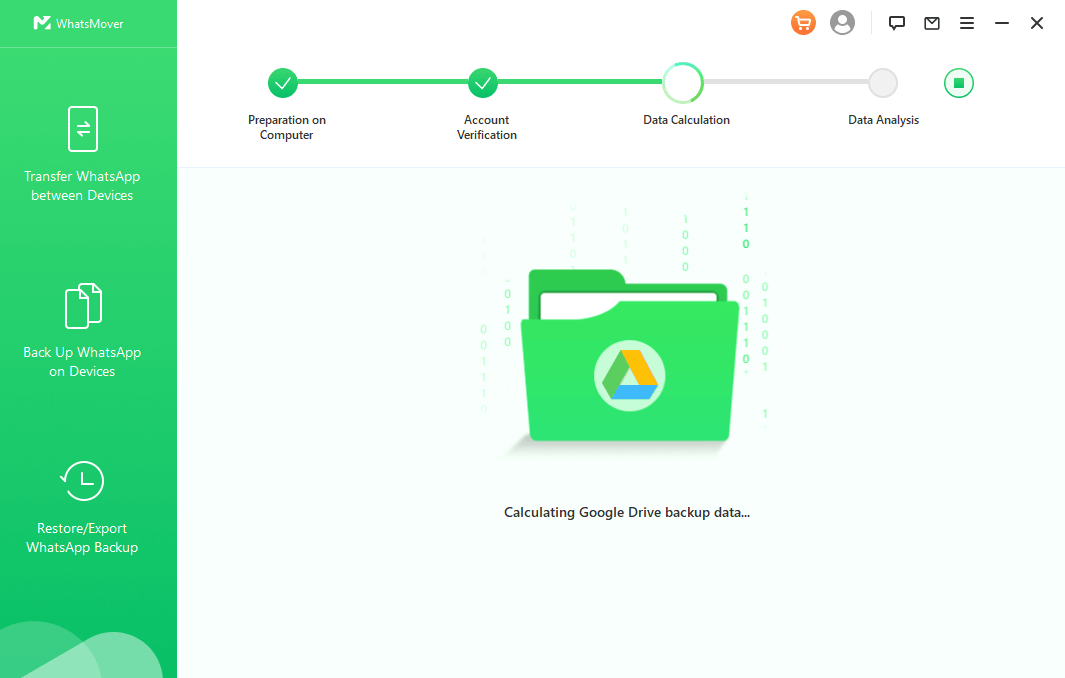The image size is (1065, 678).
Task: Open the orange shopping cart purchase icon
Action: point(803,23)
